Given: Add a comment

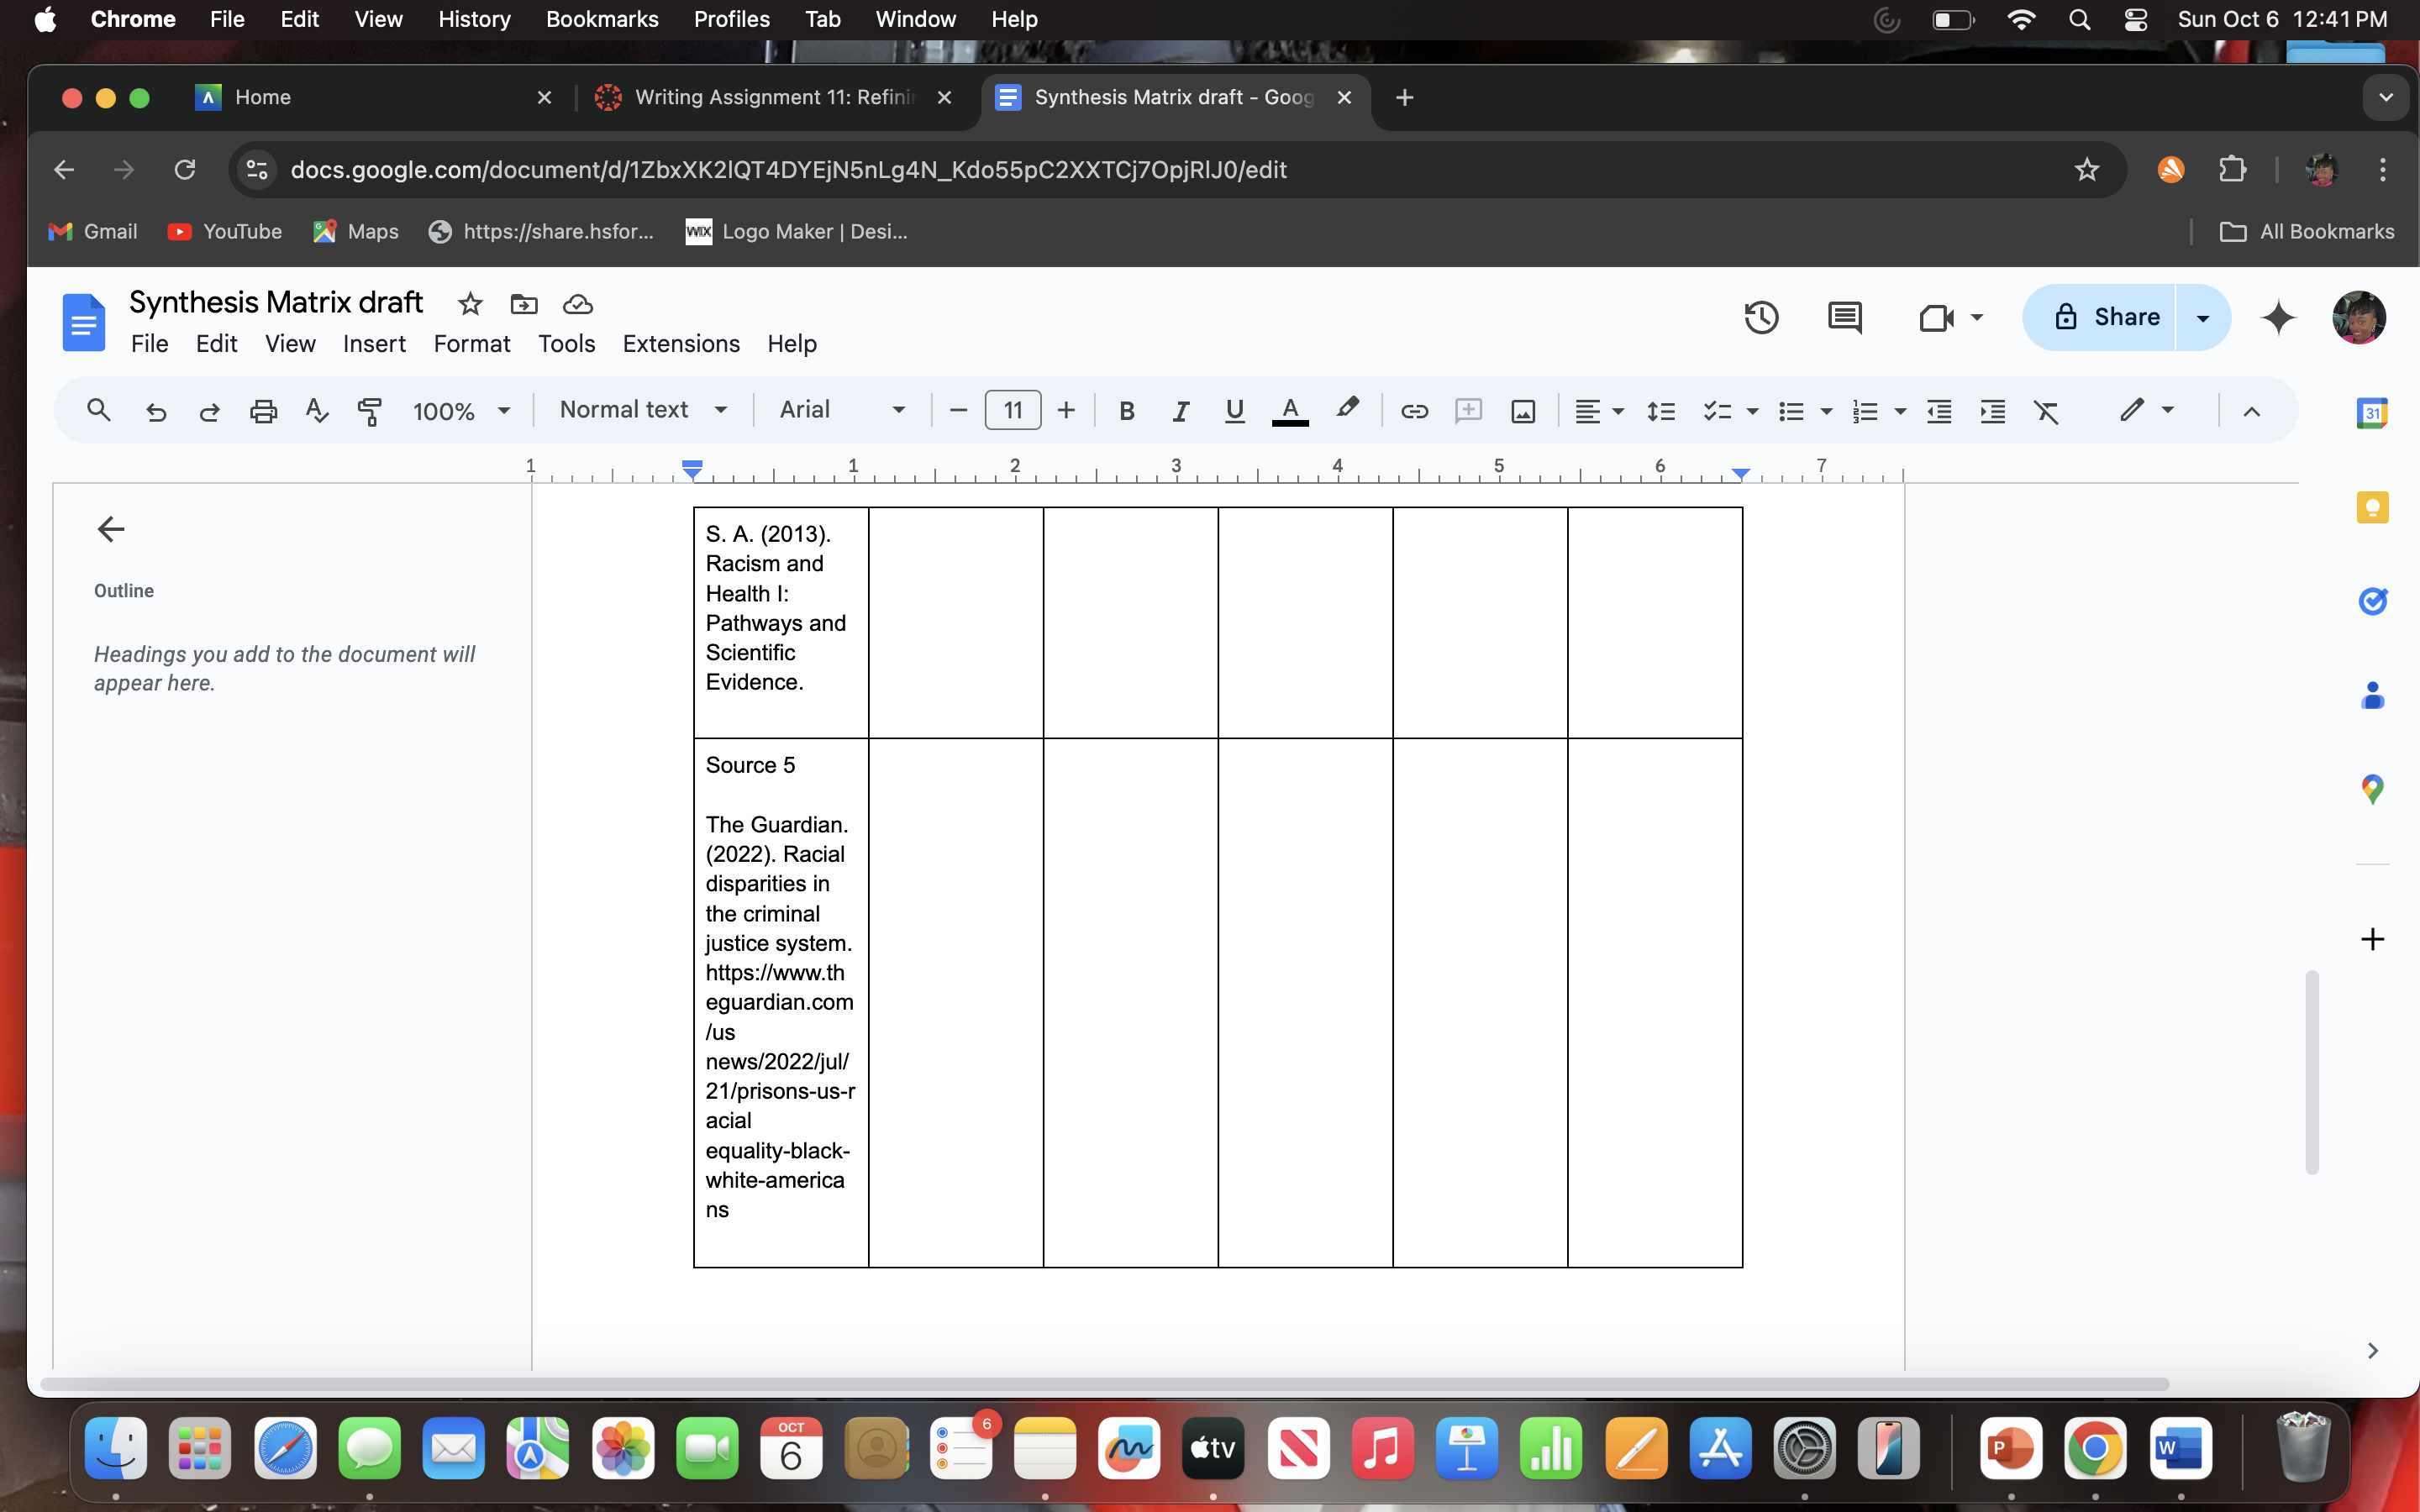Looking at the screenshot, I should tap(1467, 410).
